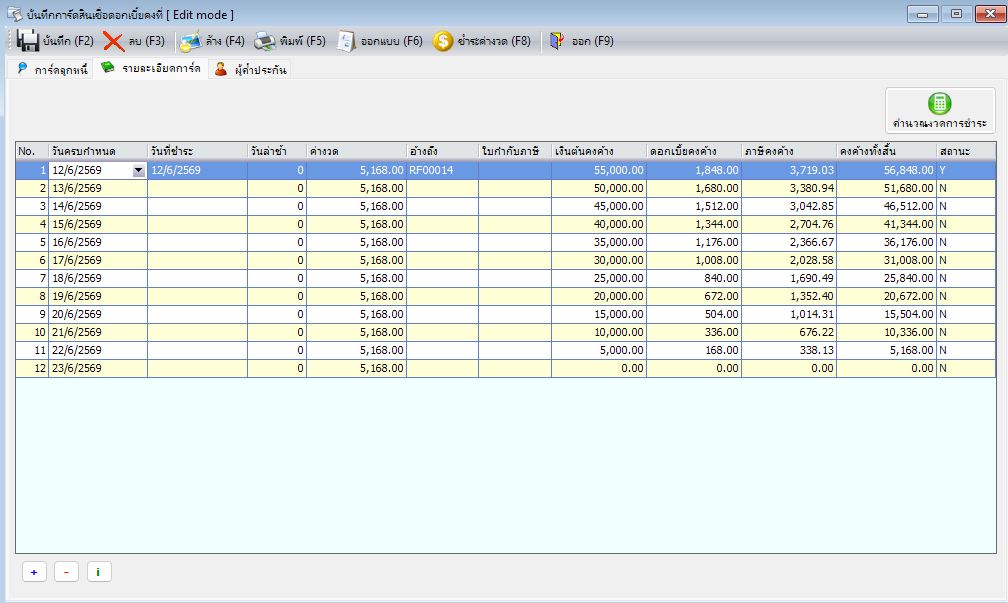Image resolution: width=1008 pixels, height=603 pixels.
Task: Click the payment date 12/6/2569 cell
Action: pos(197,170)
